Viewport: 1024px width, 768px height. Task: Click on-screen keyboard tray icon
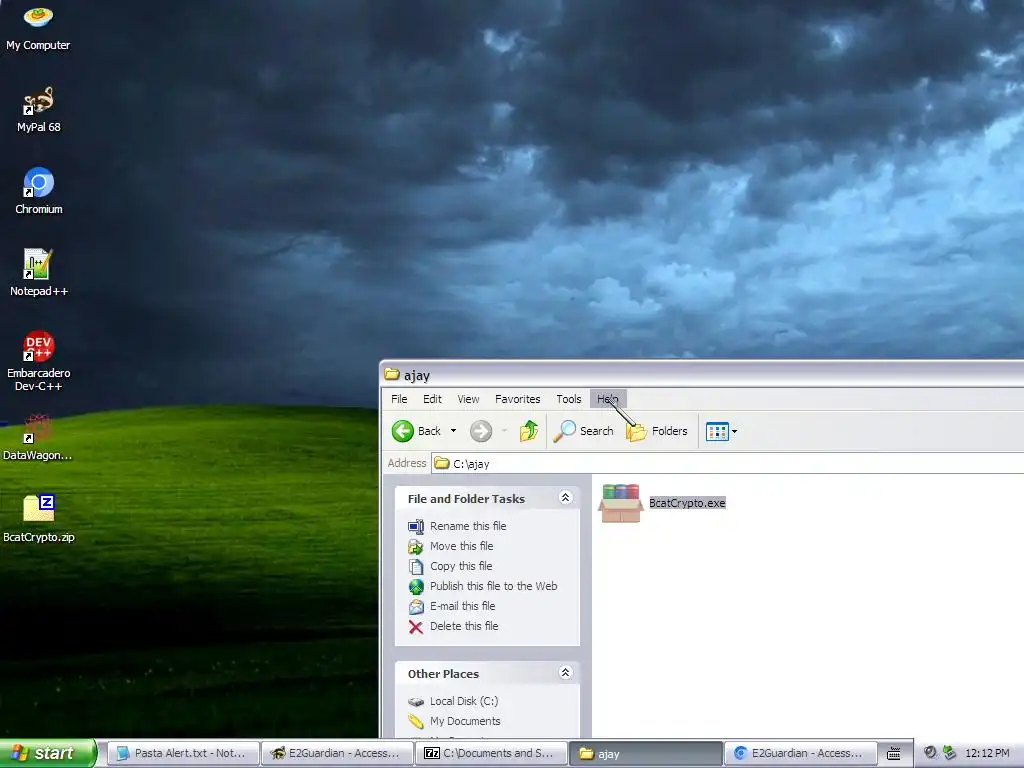click(893, 754)
